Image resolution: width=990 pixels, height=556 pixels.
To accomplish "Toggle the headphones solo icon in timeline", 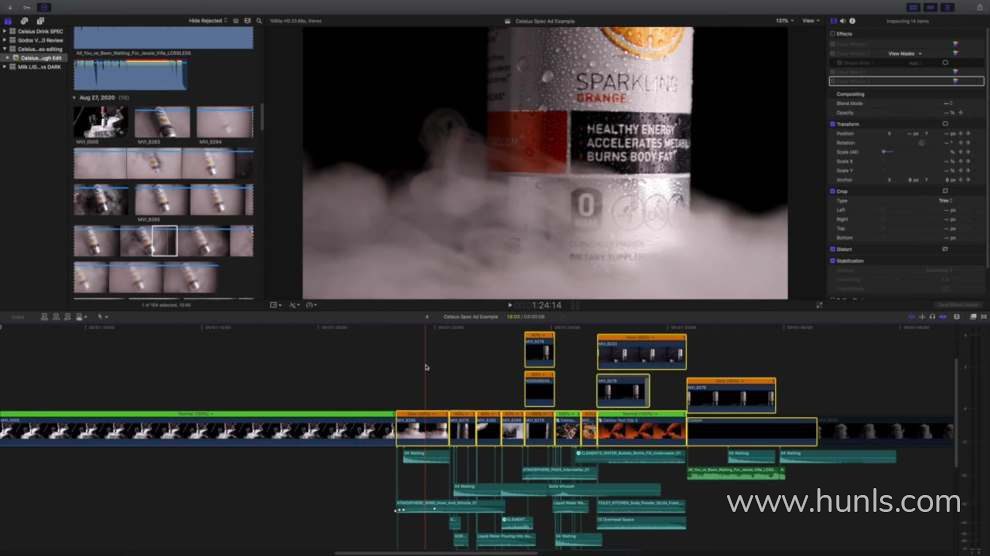I will pyautogui.click(x=933, y=317).
